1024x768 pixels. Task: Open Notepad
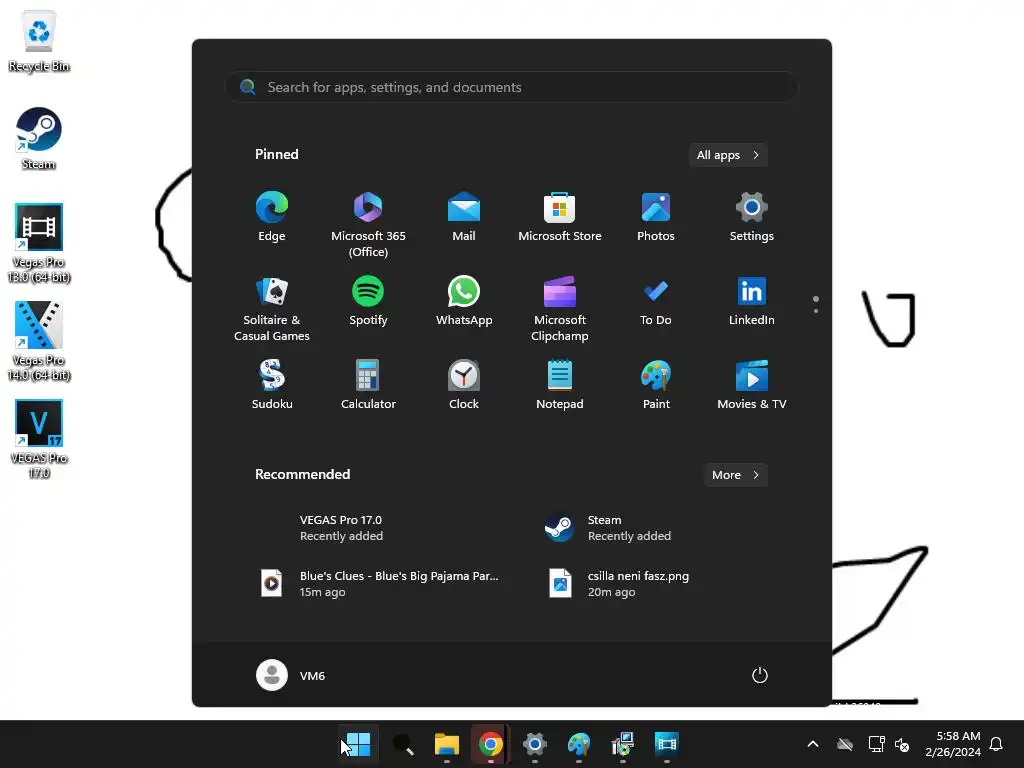click(x=560, y=385)
